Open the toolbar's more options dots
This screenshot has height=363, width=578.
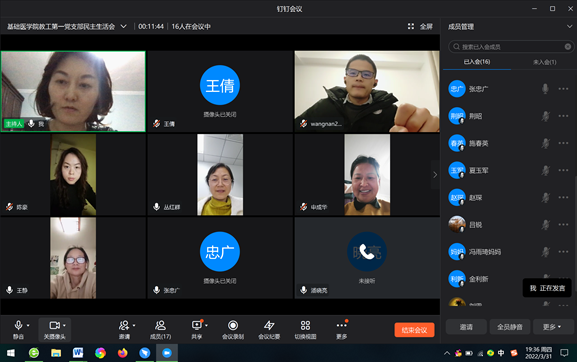pos(341,325)
